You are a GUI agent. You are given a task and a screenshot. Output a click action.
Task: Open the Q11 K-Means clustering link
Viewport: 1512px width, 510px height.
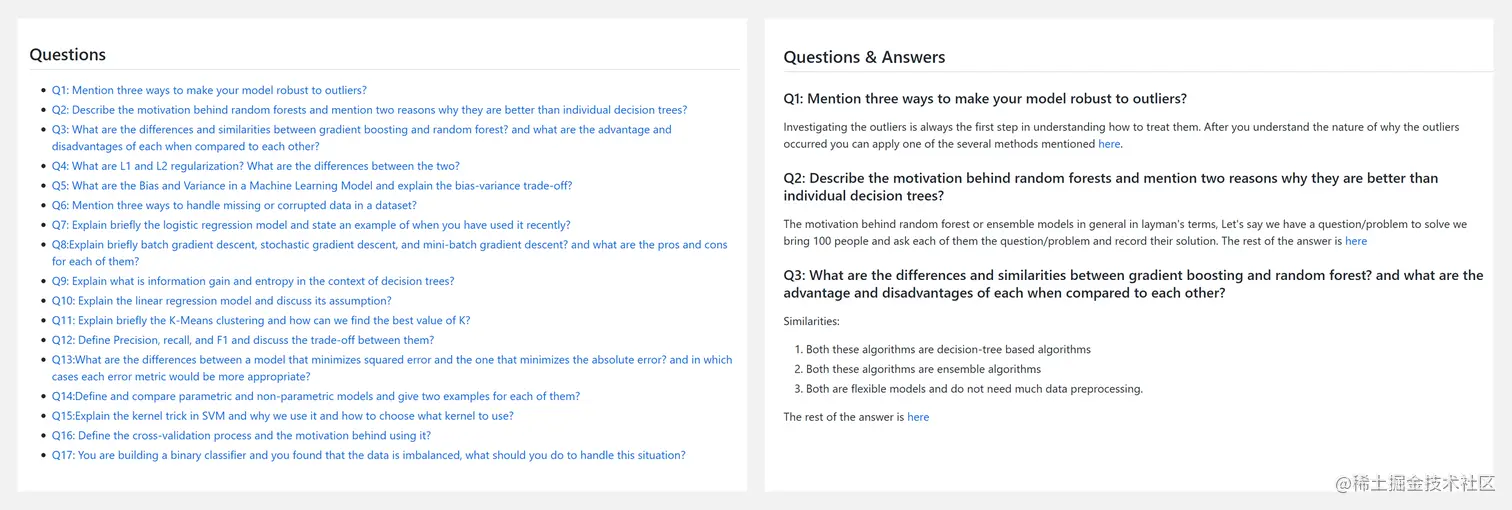click(261, 321)
